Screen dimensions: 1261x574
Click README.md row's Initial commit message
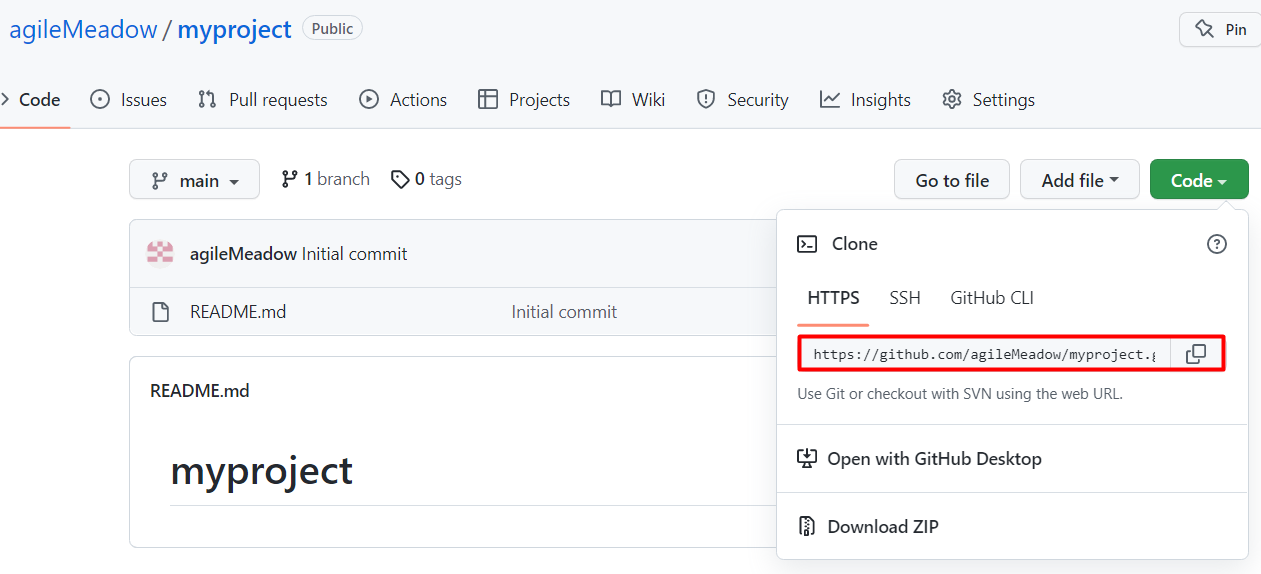564,312
